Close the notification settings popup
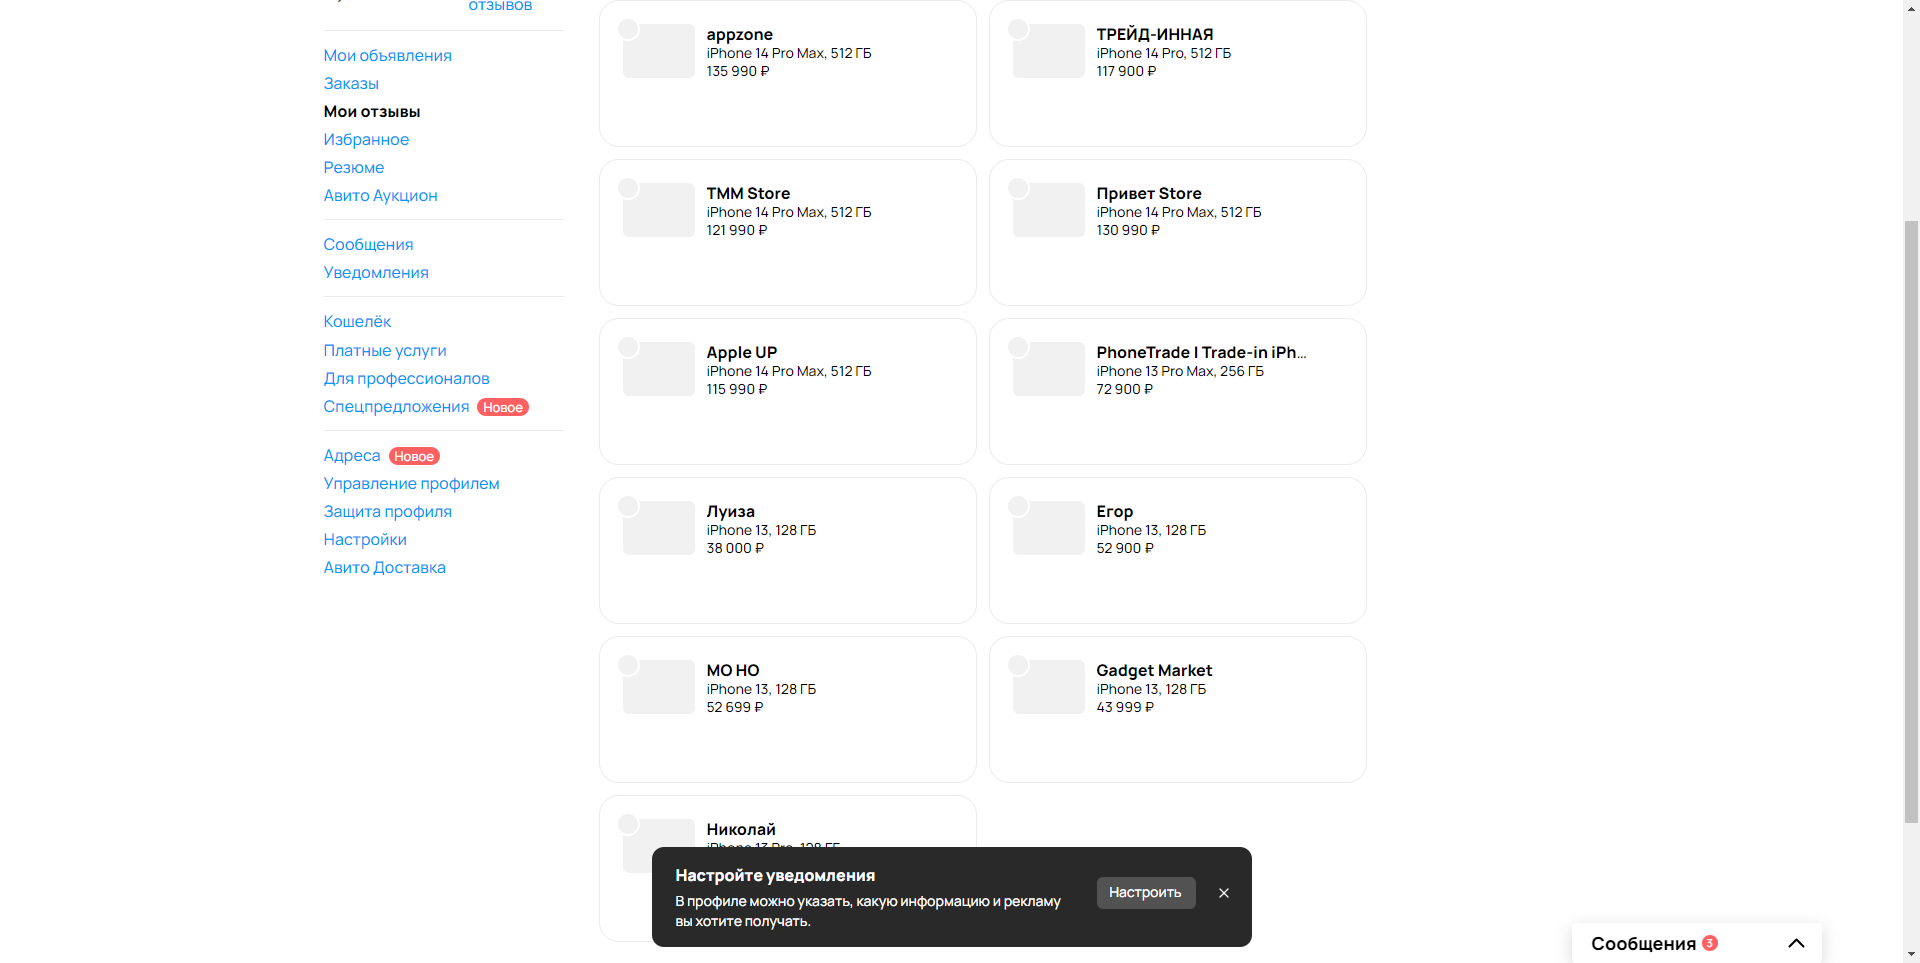 point(1224,893)
